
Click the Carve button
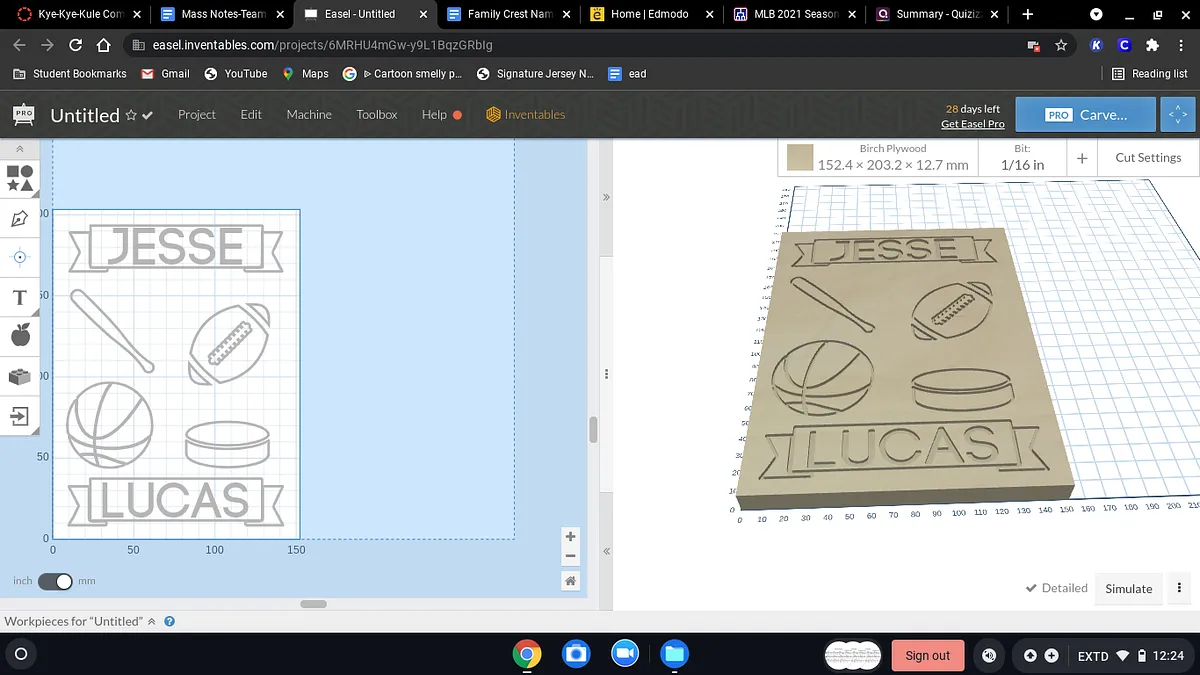(x=1085, y=114)
